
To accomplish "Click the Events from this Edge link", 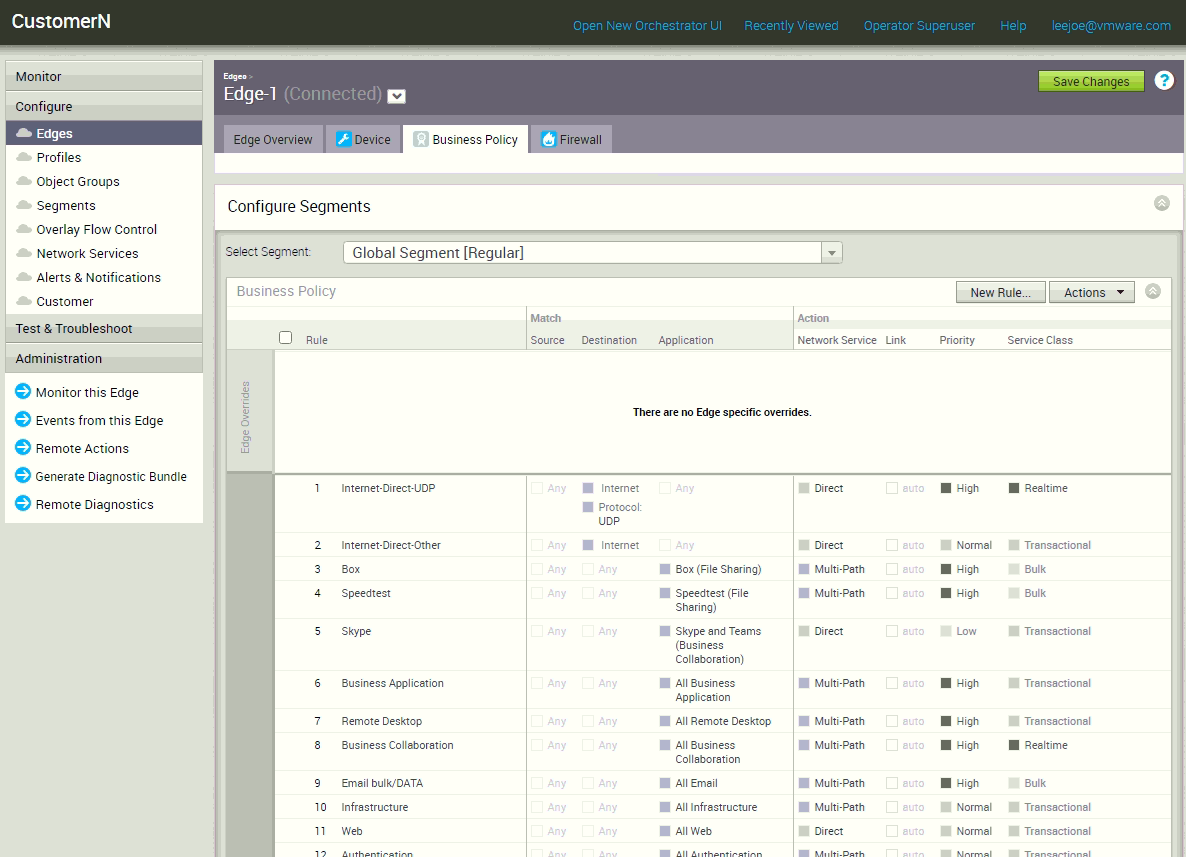I will pos(99,421).
